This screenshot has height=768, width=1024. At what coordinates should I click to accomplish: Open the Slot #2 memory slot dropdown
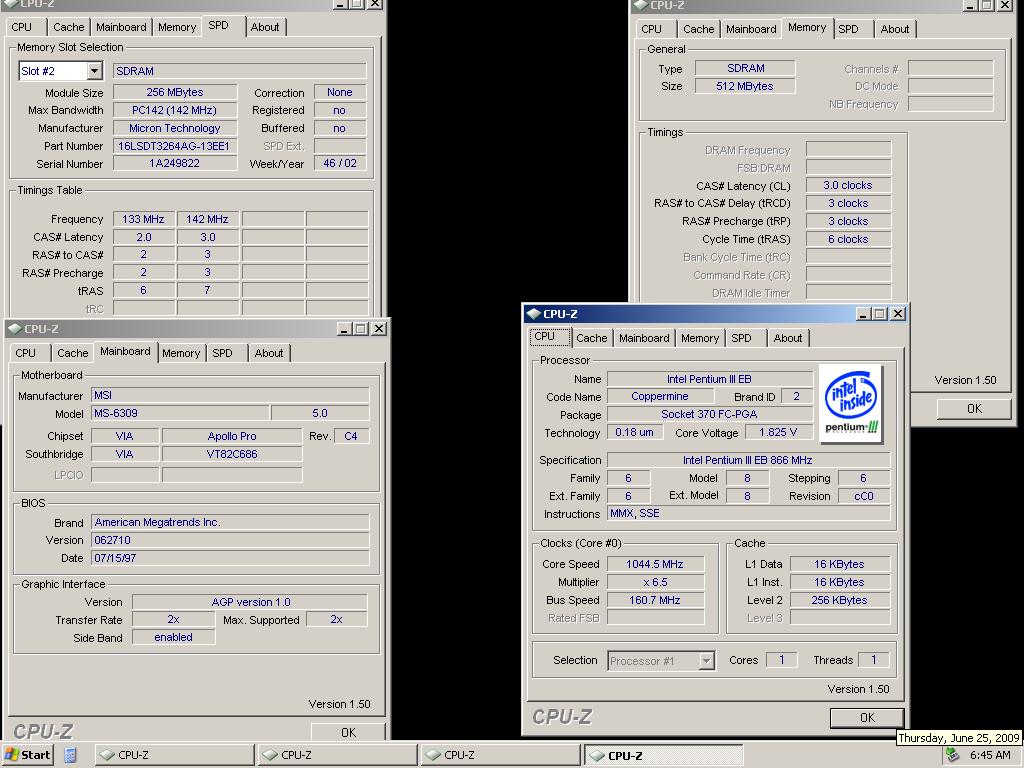(95, 71)
